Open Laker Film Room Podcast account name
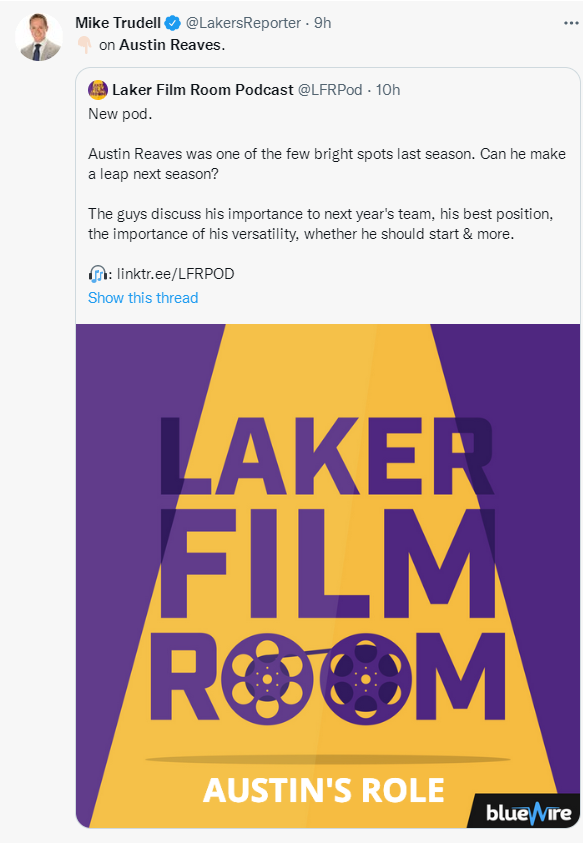 click(x=203, y=90)
